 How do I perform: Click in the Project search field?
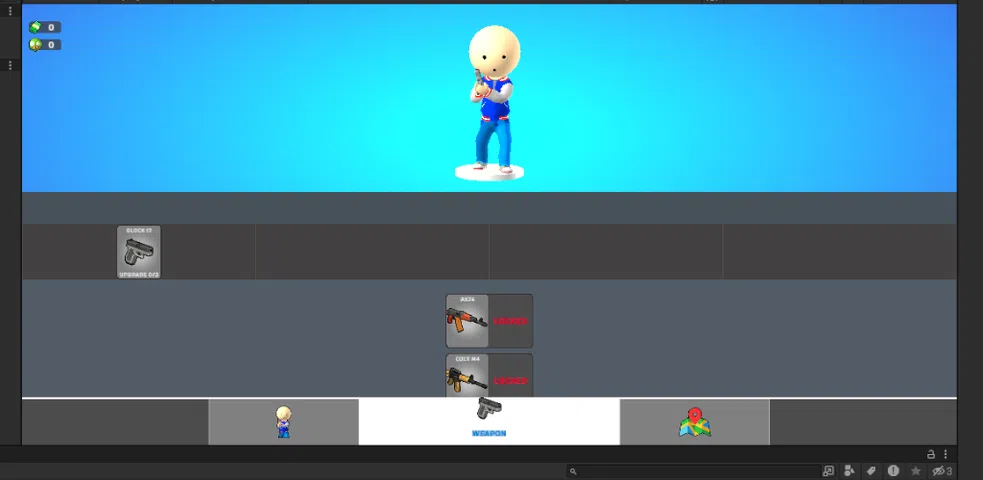click(695, 471)
